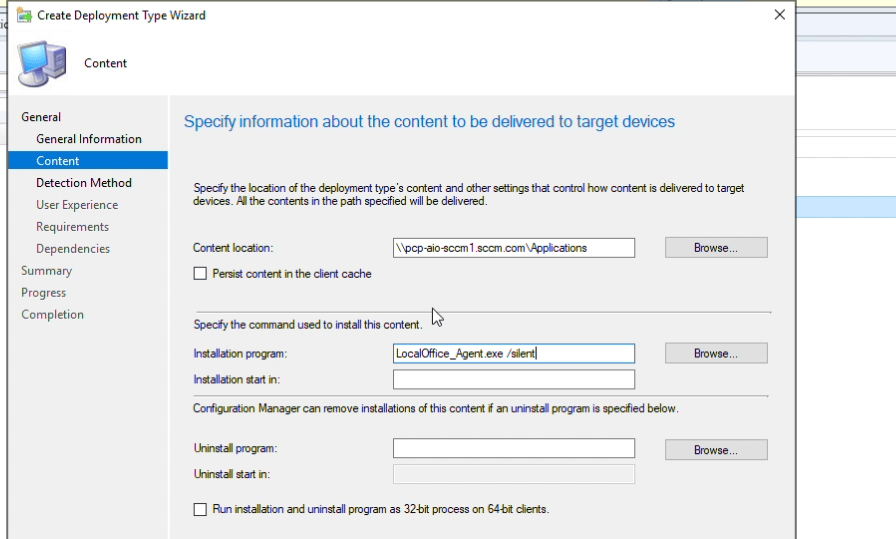Open the Detection Method step
The image size is (896, 539).
[x=84, y=183]
